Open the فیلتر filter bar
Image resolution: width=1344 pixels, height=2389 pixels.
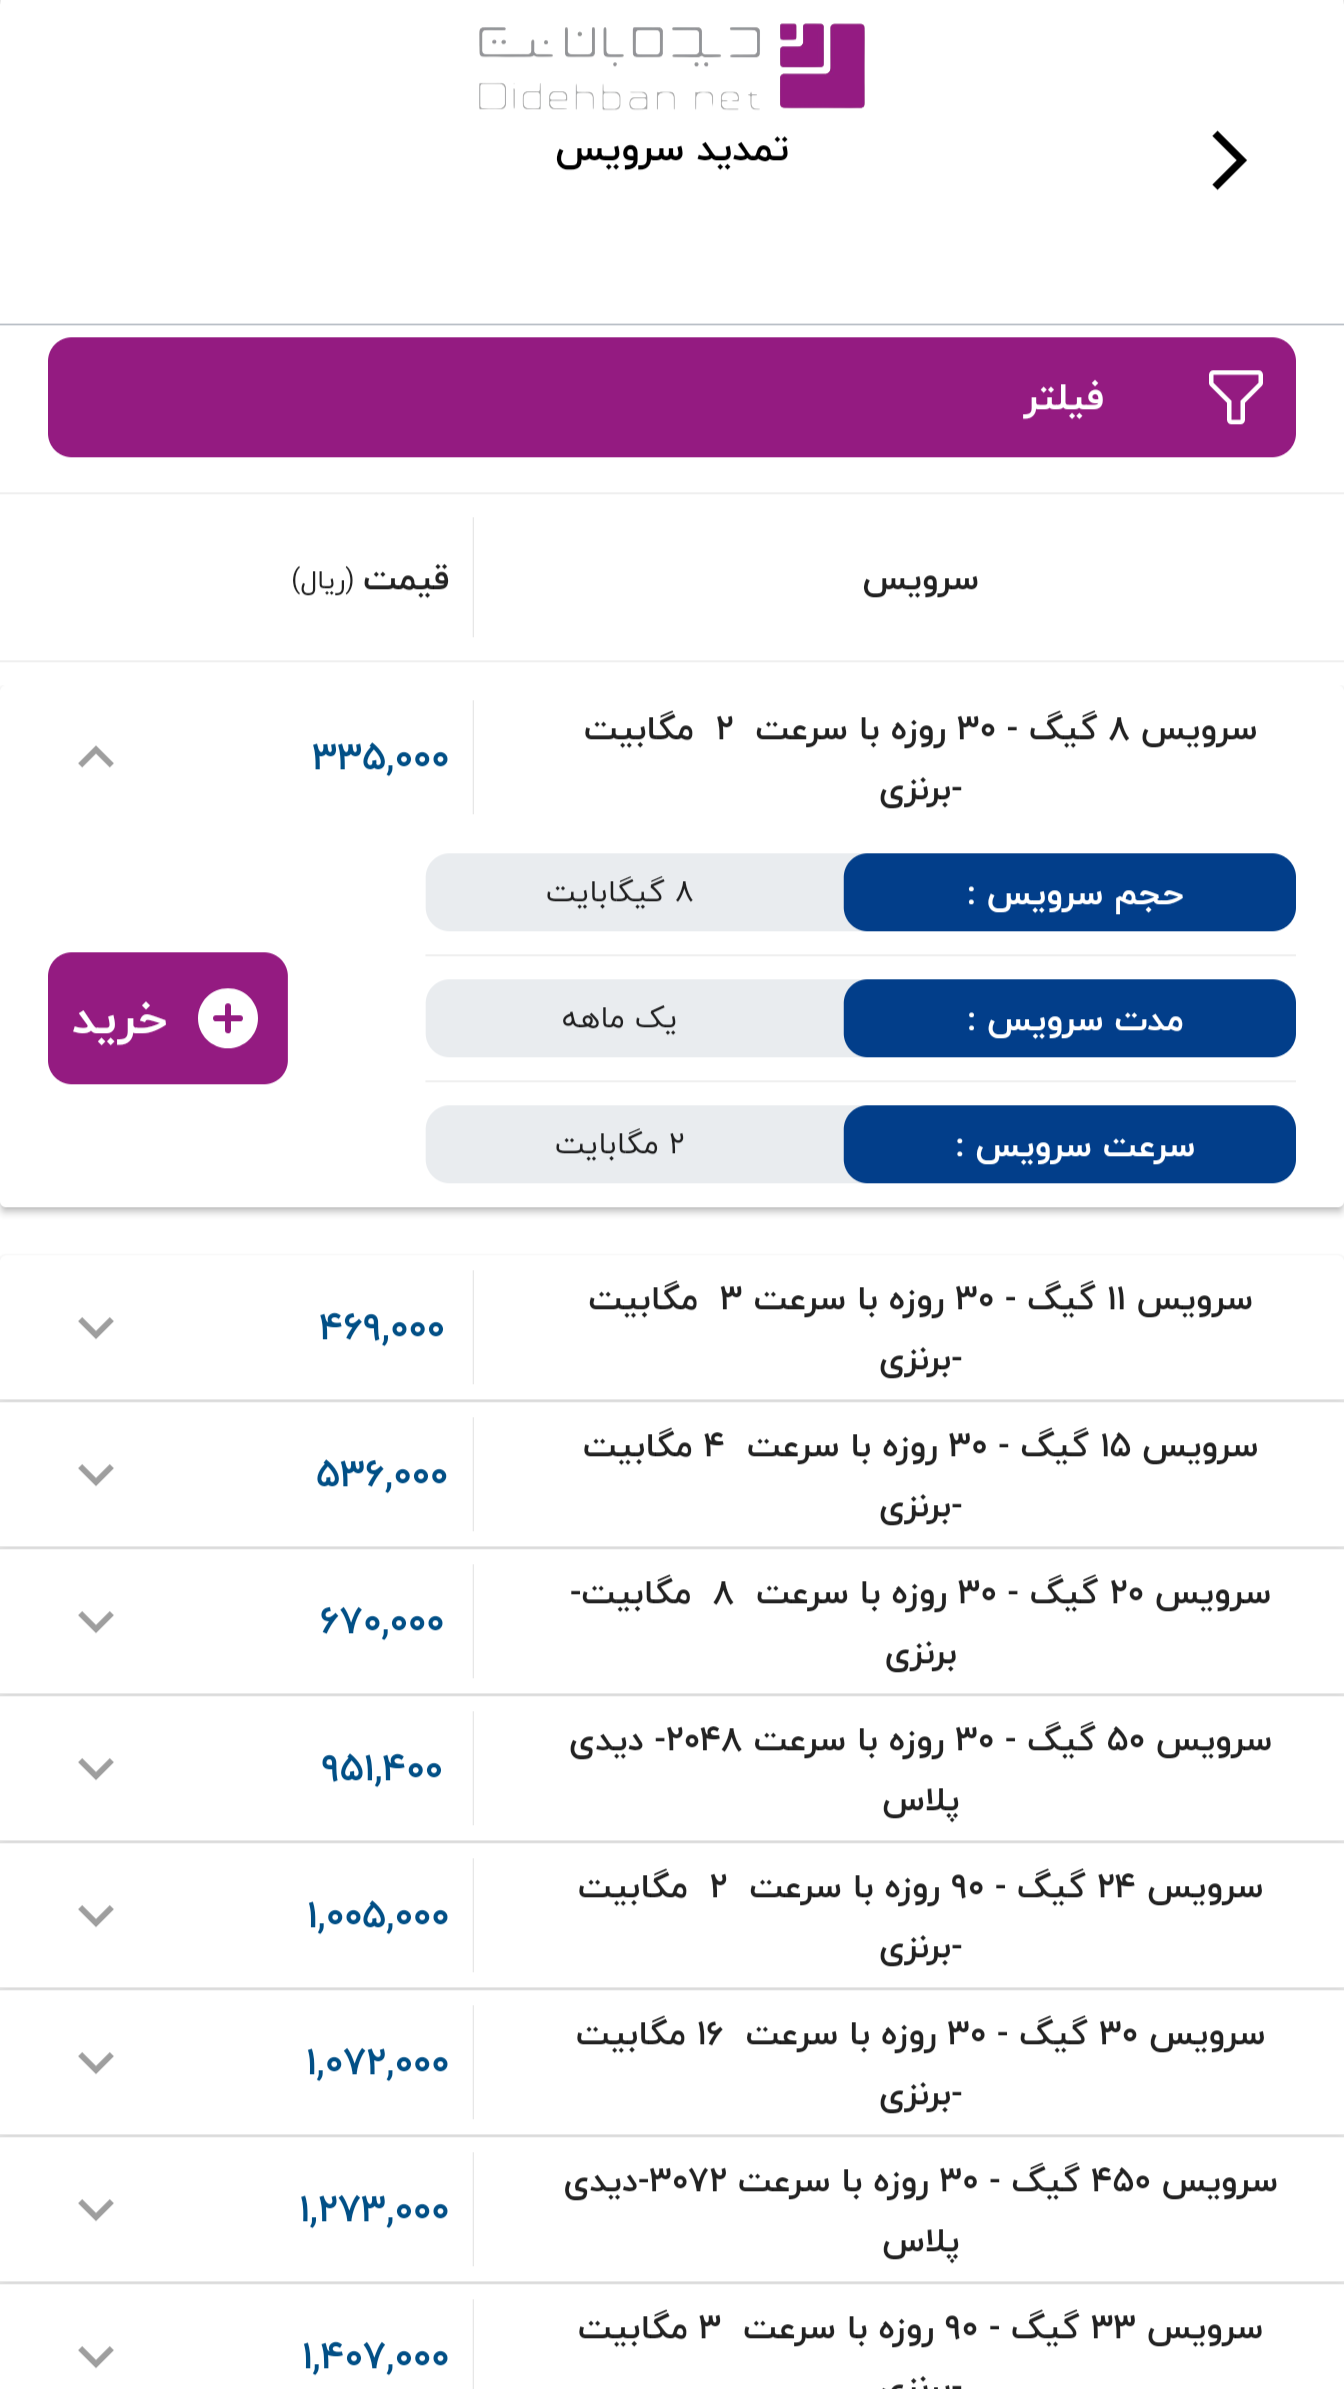coord(672,397)
